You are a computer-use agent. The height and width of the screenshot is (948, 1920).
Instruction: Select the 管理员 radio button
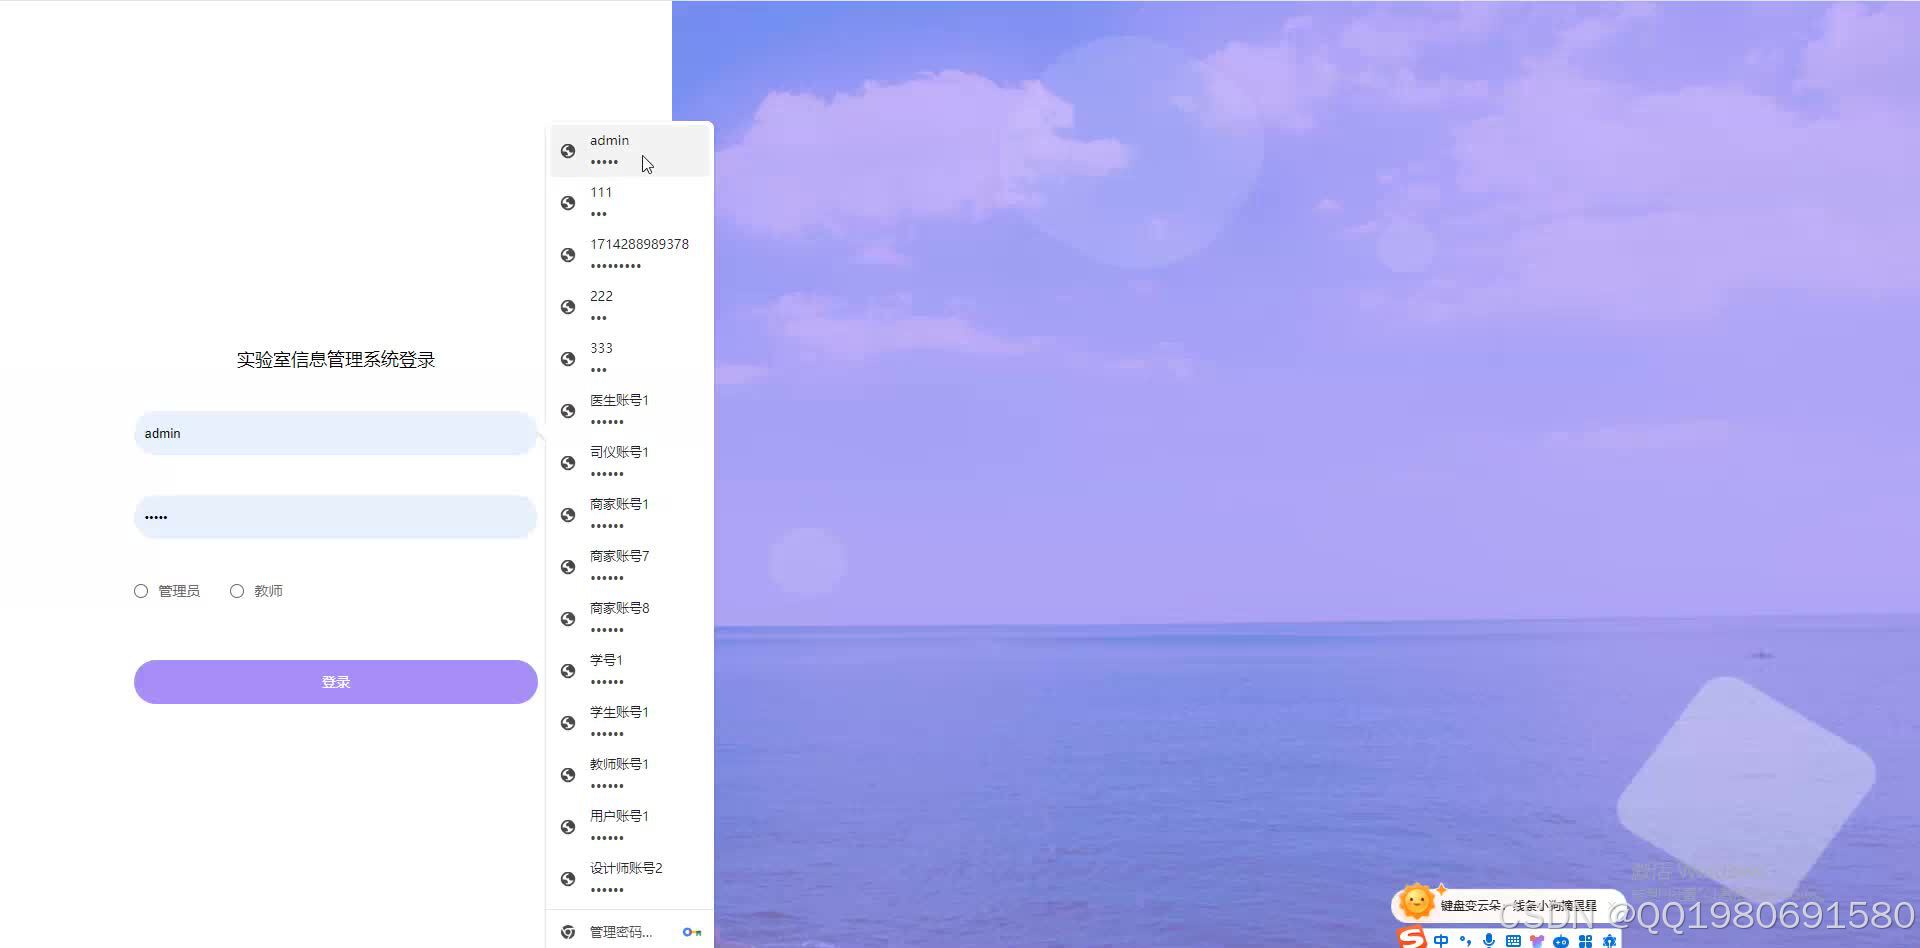click(141, 591)
